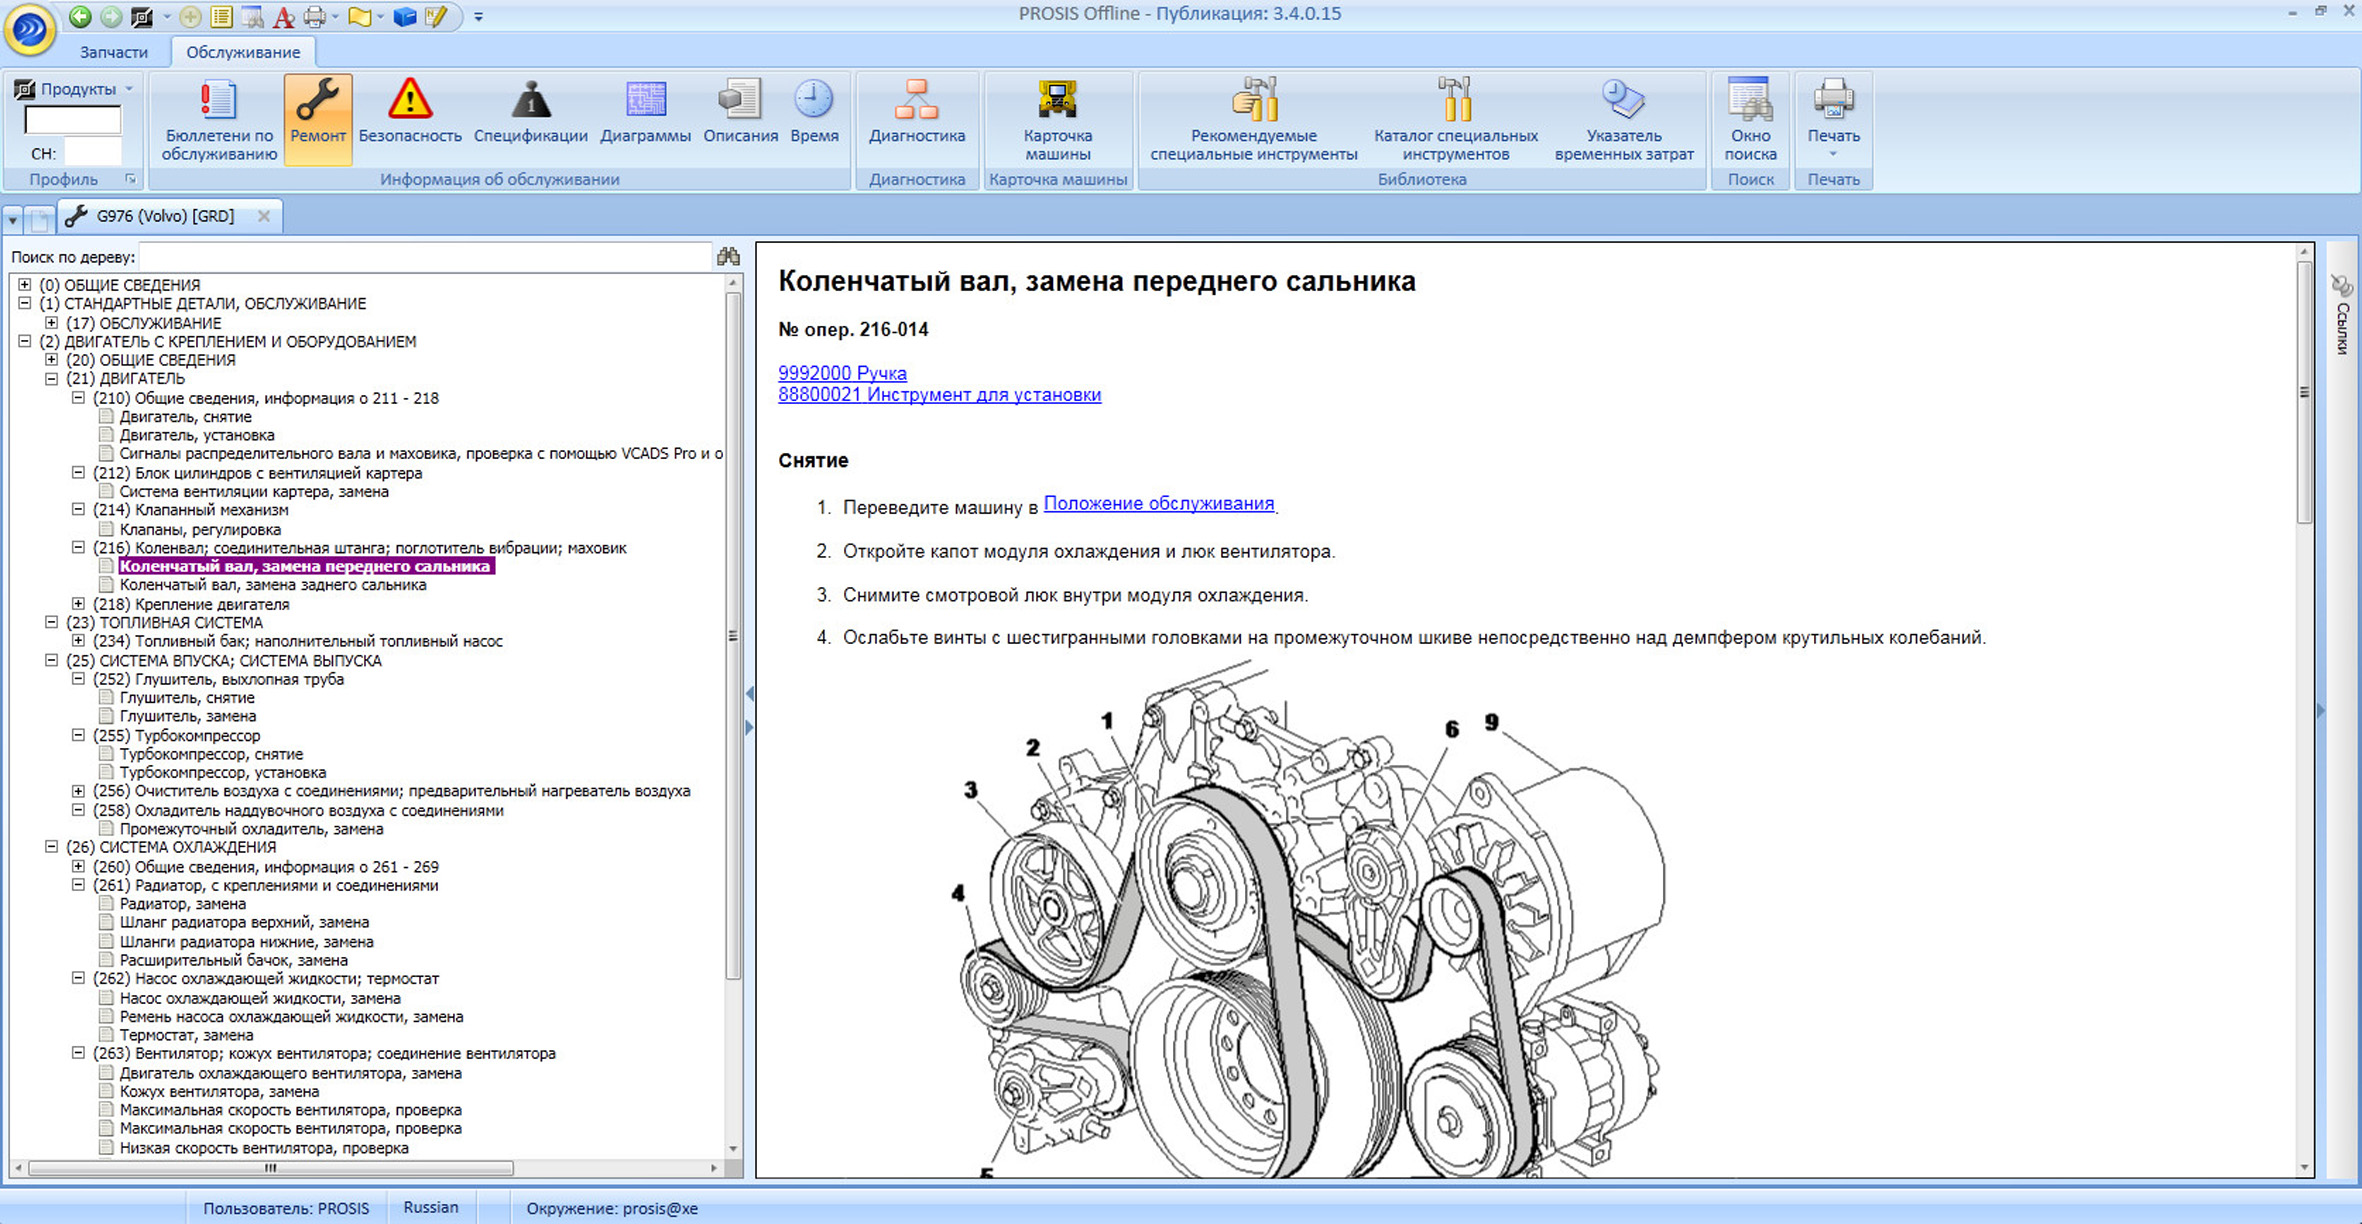This screenshot has height=1224, width=2362.
Task: Click the tree panel horizontal scrollbar thumb
Action: (270, 1168)
